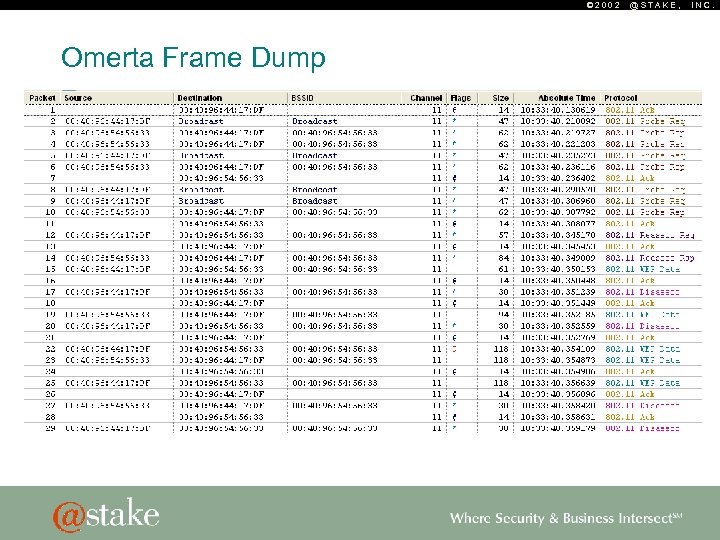This screenshot has width=720, height=540.
Task: Click the Protocol column header
Action: [x=620, y=98]
